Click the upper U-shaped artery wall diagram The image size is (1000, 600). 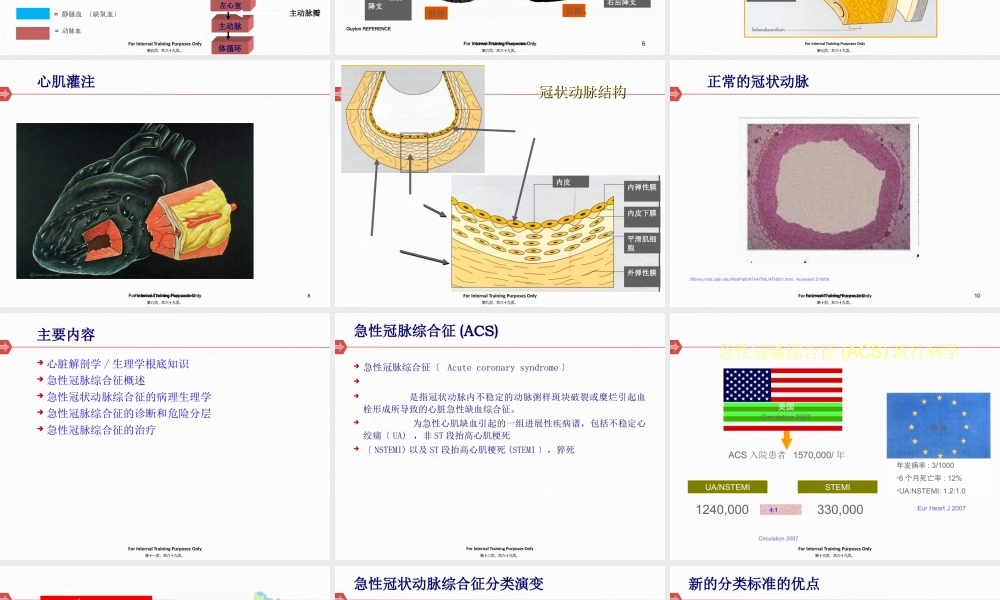(413, 119)
